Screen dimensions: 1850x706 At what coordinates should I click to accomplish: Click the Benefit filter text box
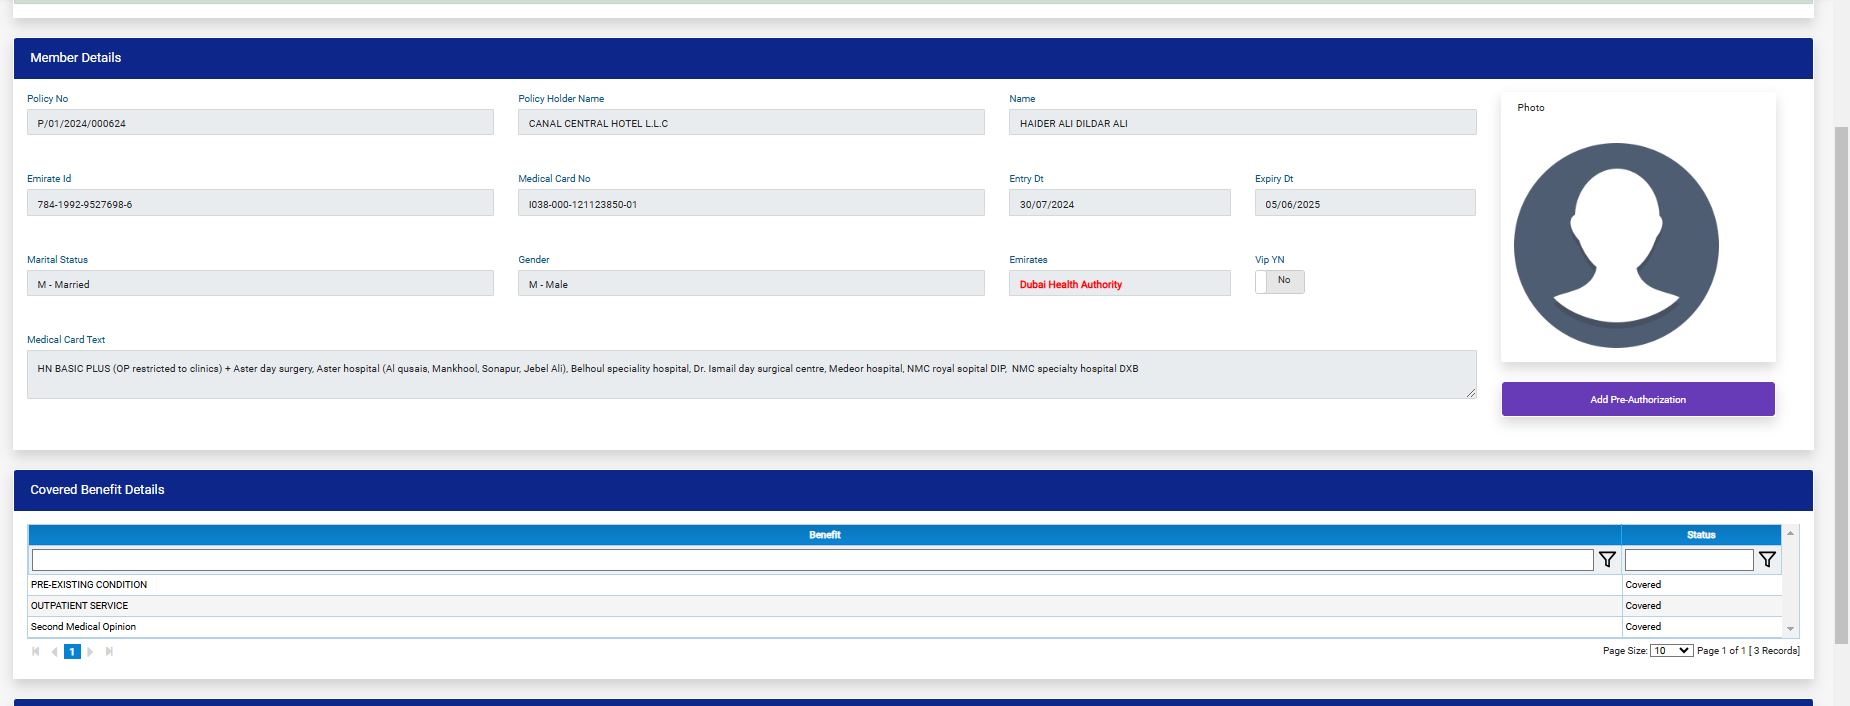(x=812, y=560)
